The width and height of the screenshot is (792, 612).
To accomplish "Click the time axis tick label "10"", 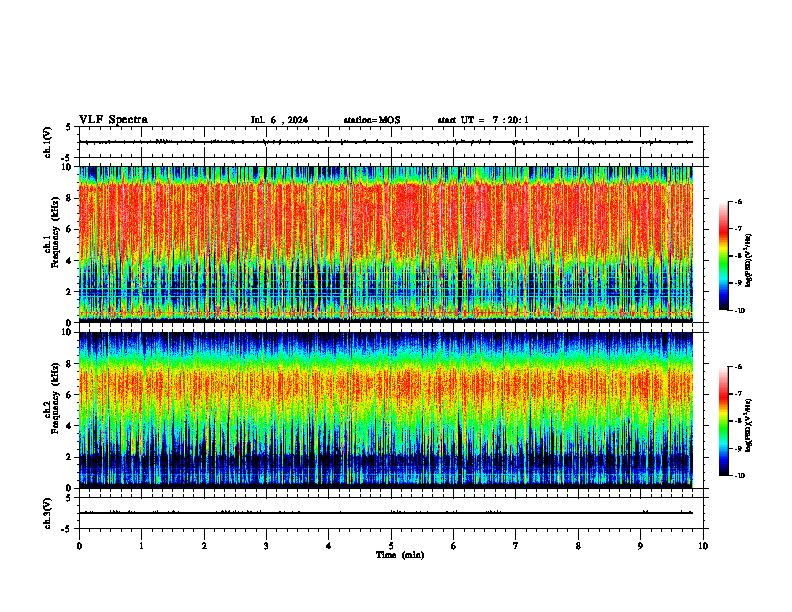I will pos(703,546).
